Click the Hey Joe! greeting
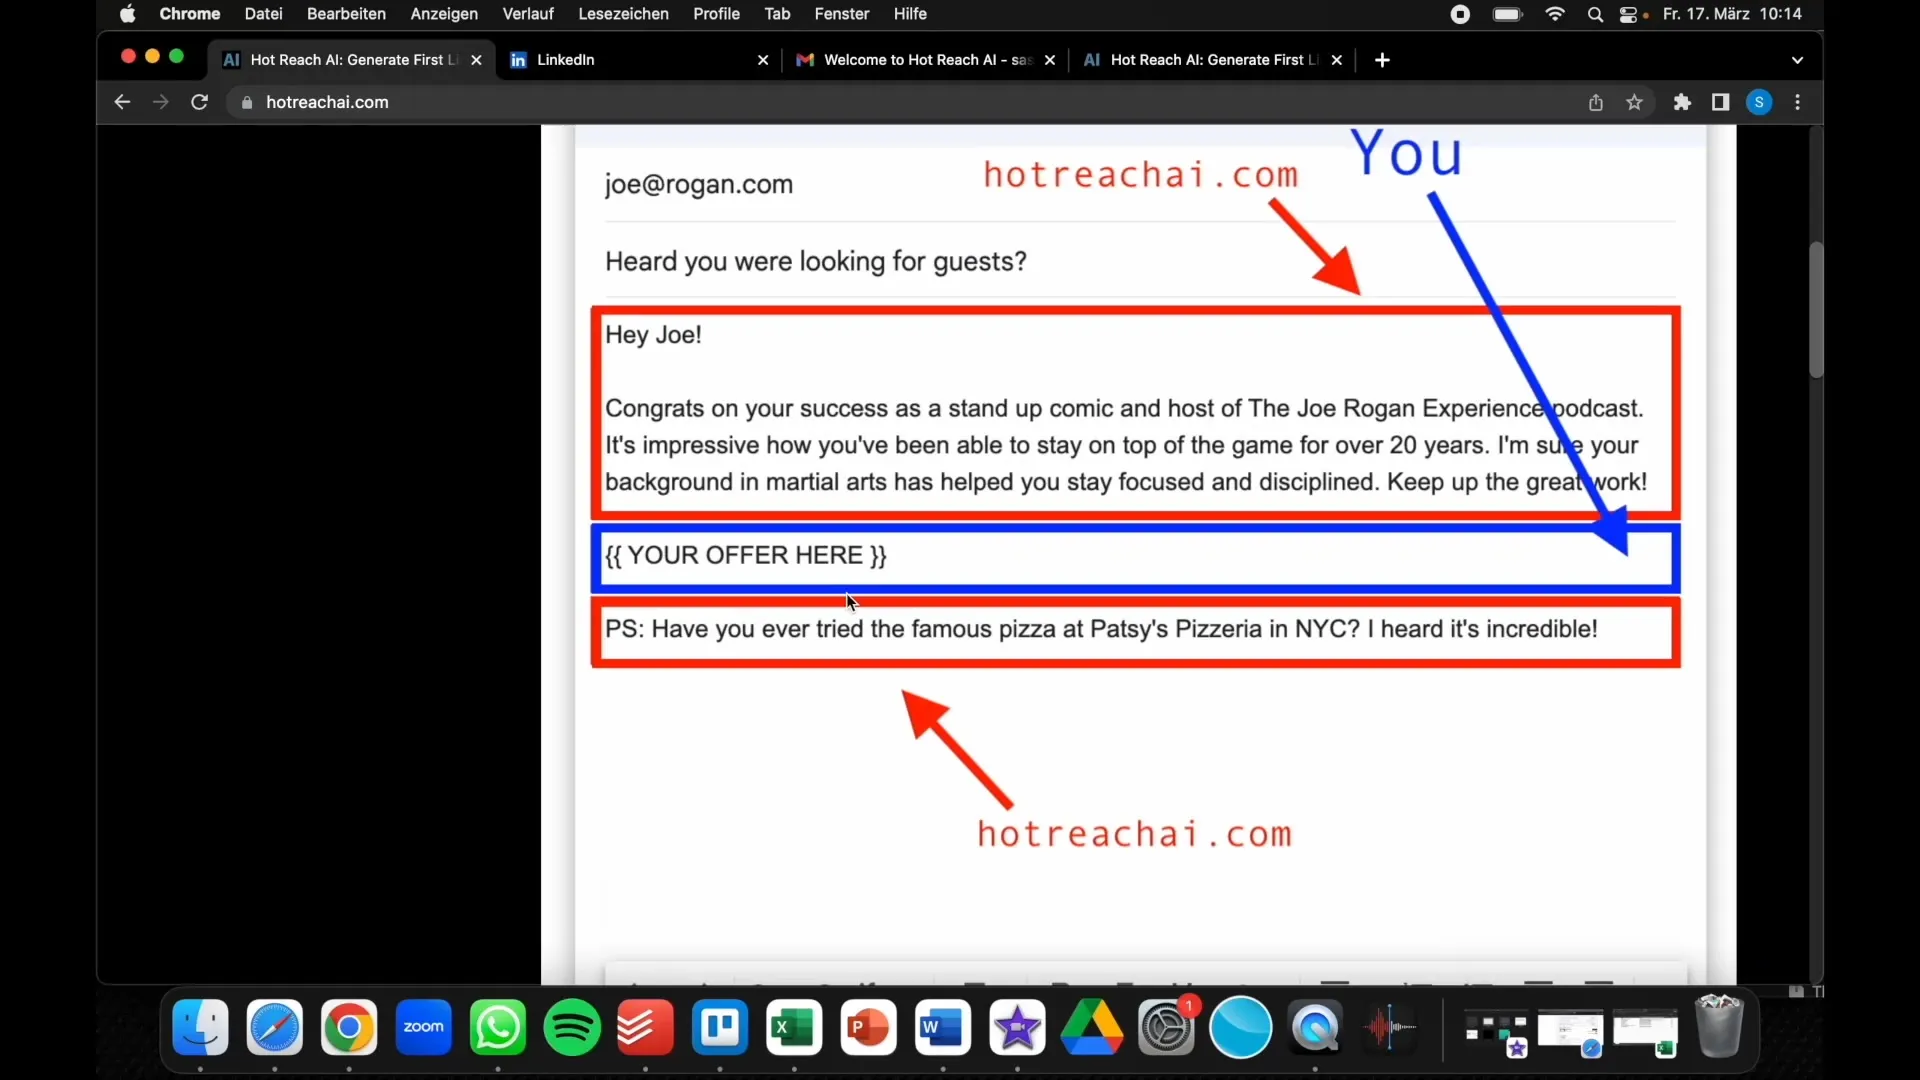Screen dimensions: 1920x1080 653,335
